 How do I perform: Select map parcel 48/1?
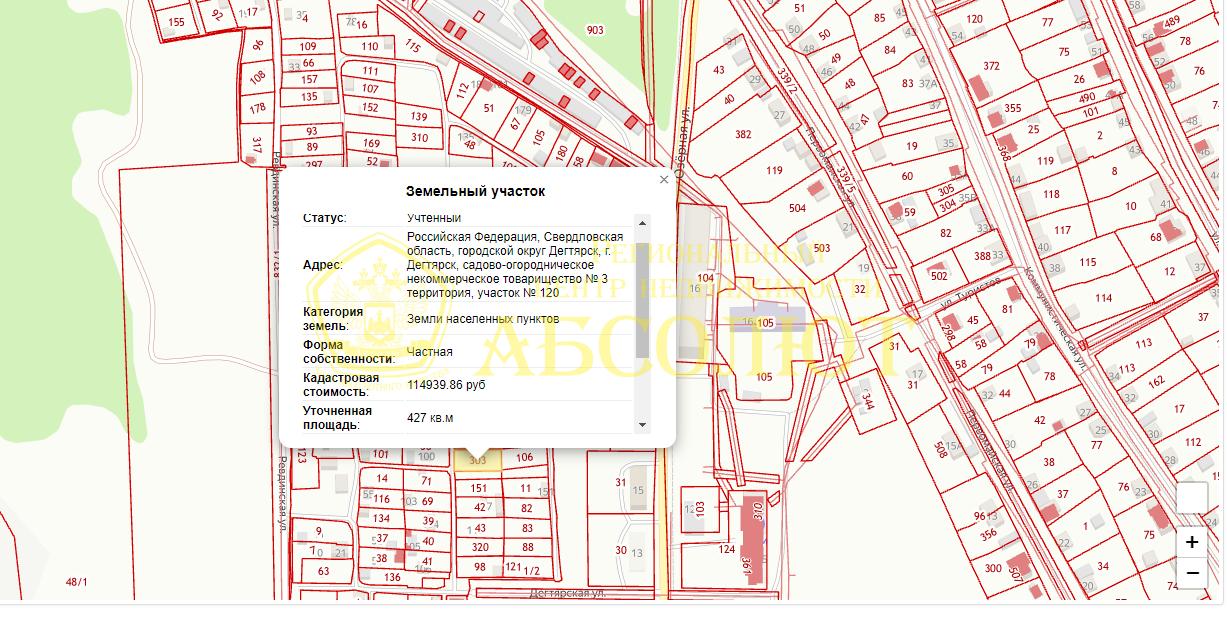tap(76, 582)
